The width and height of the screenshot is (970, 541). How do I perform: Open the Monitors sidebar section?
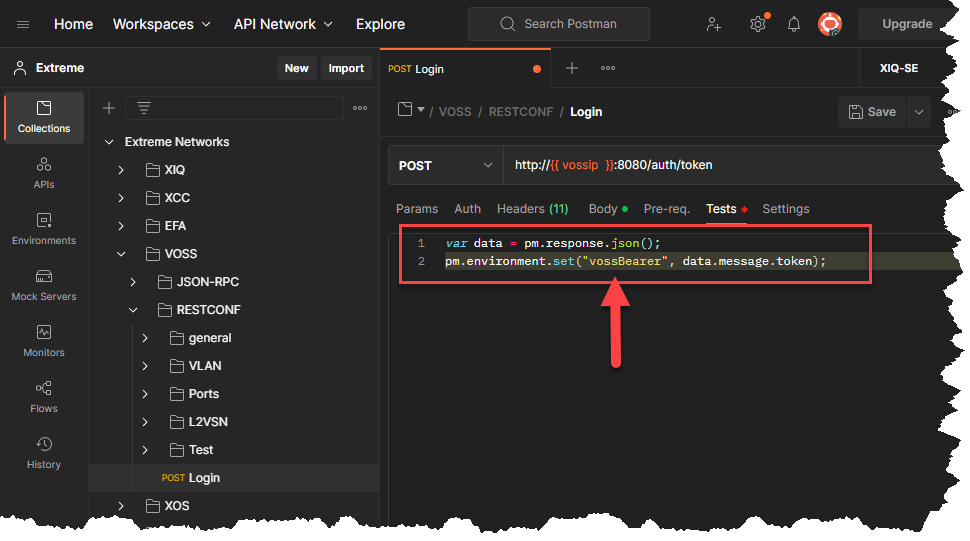coord(44,341)
